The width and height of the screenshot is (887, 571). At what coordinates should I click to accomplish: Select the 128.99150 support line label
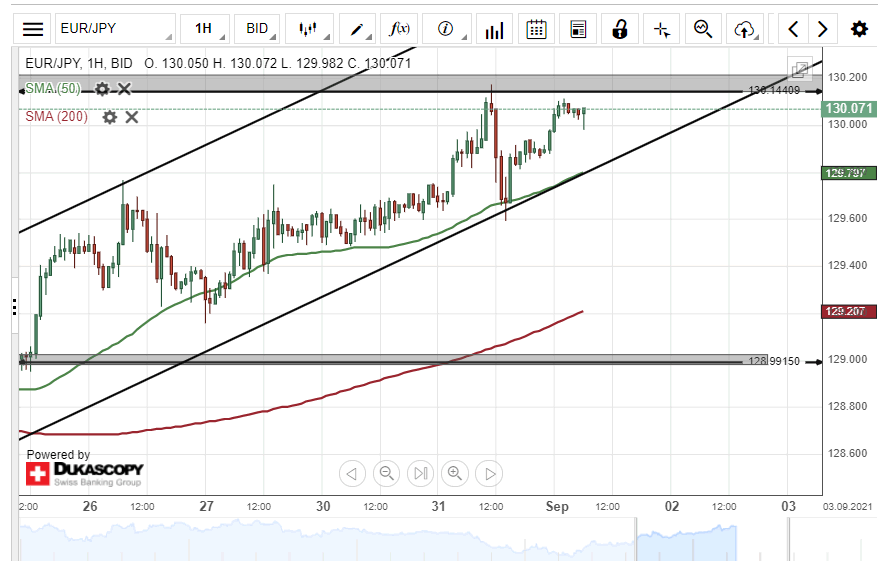tap(774, 361)
